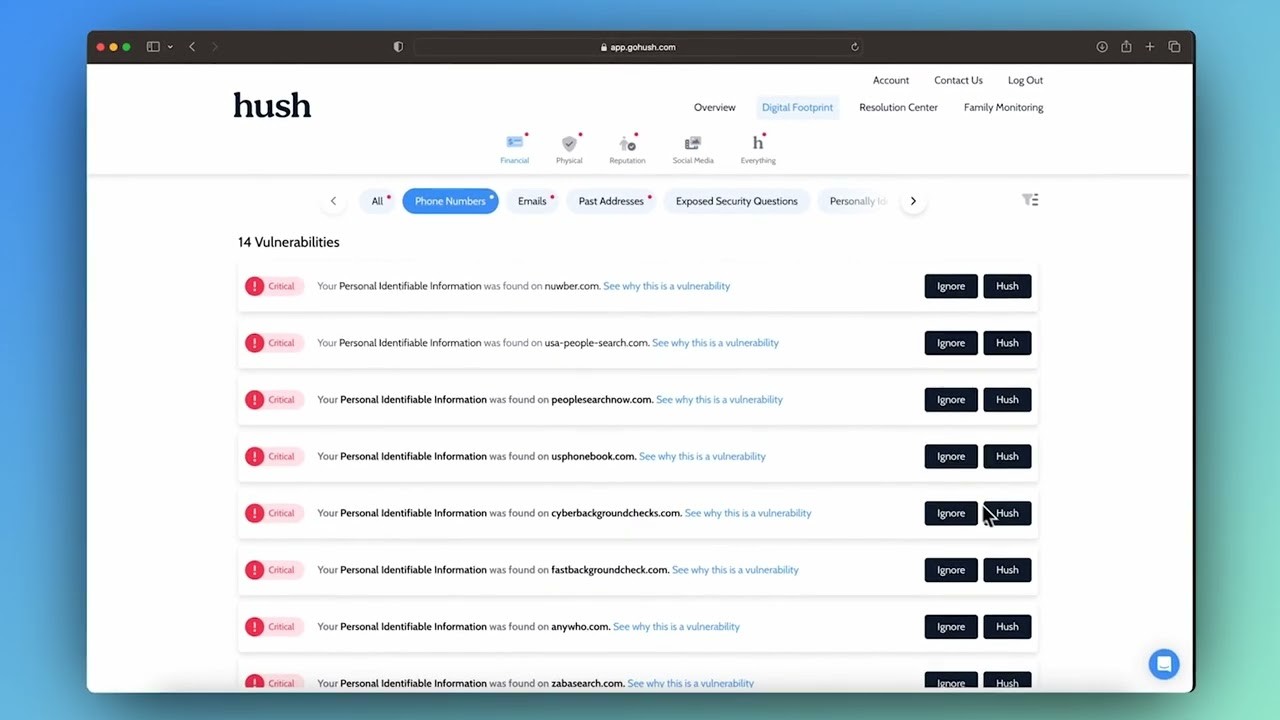See why cyberbackgroundchecks.com is a vulnerability
Image resolution: width=1280 pixels, height=720 pixels.
tap(748, 513)
